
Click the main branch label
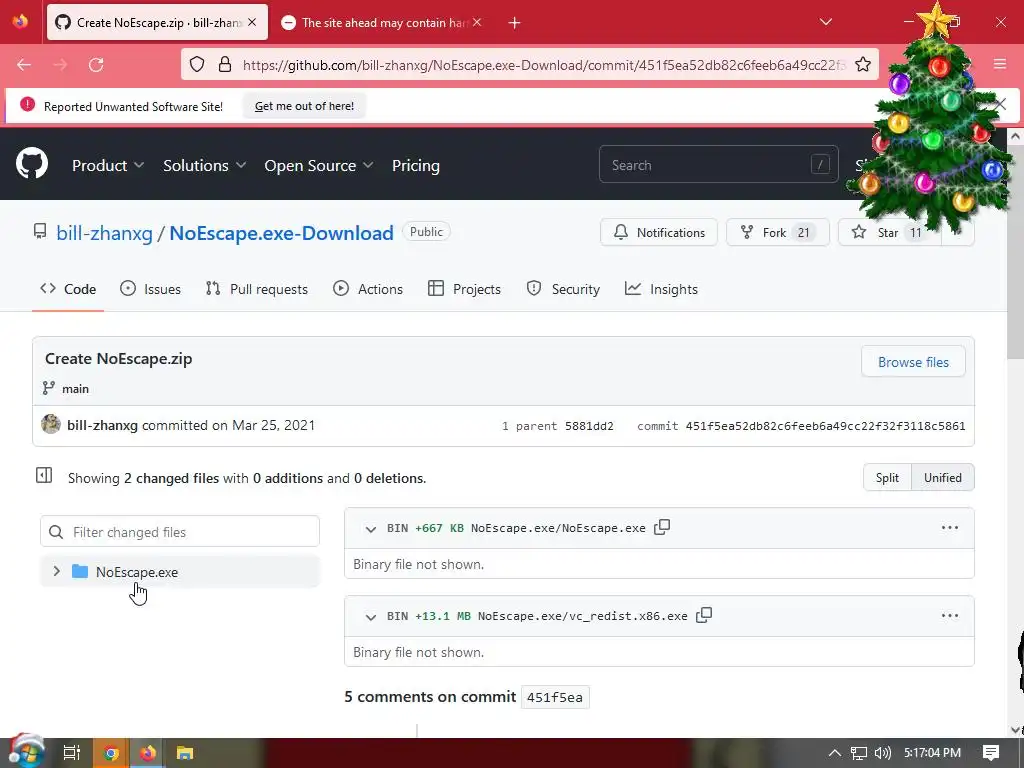click(x=75, y=389)
